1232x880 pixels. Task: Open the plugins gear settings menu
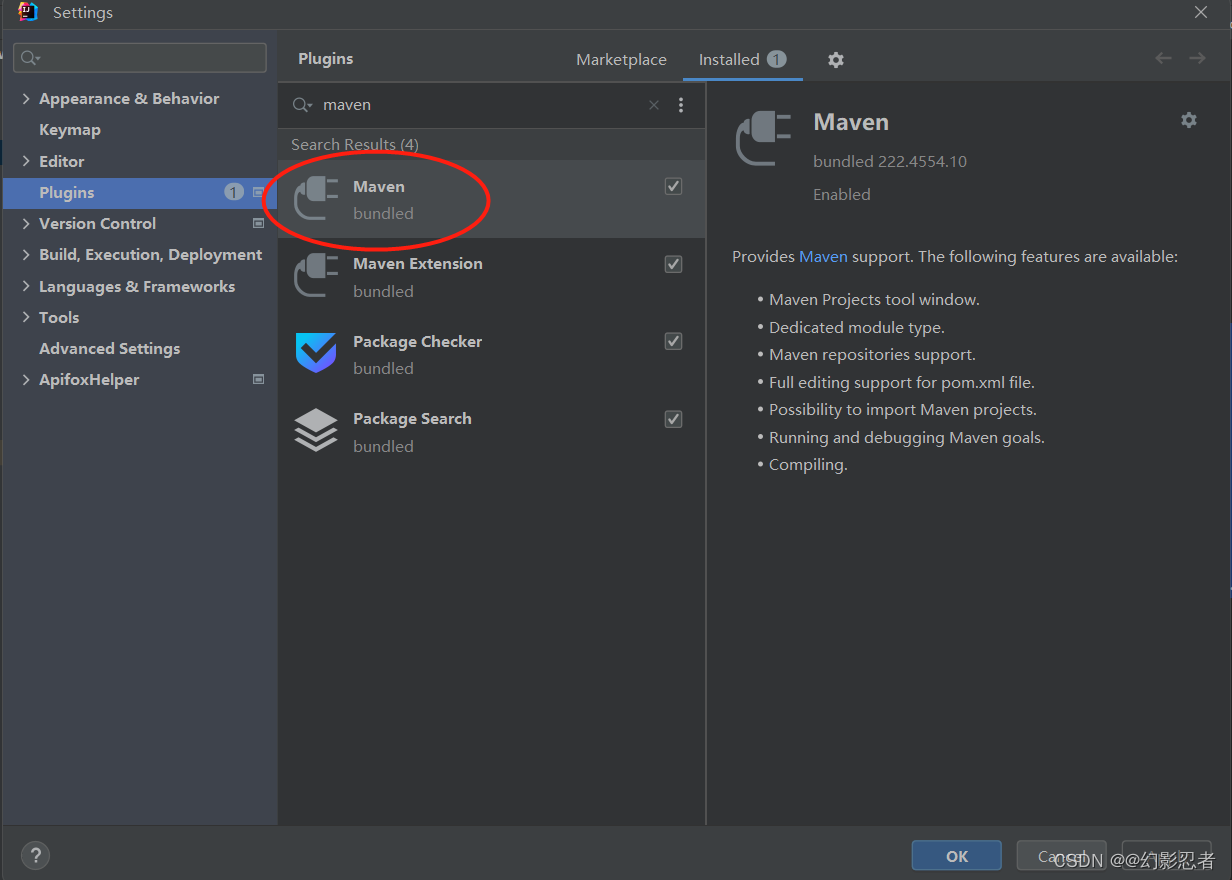[x=836, y=60]
